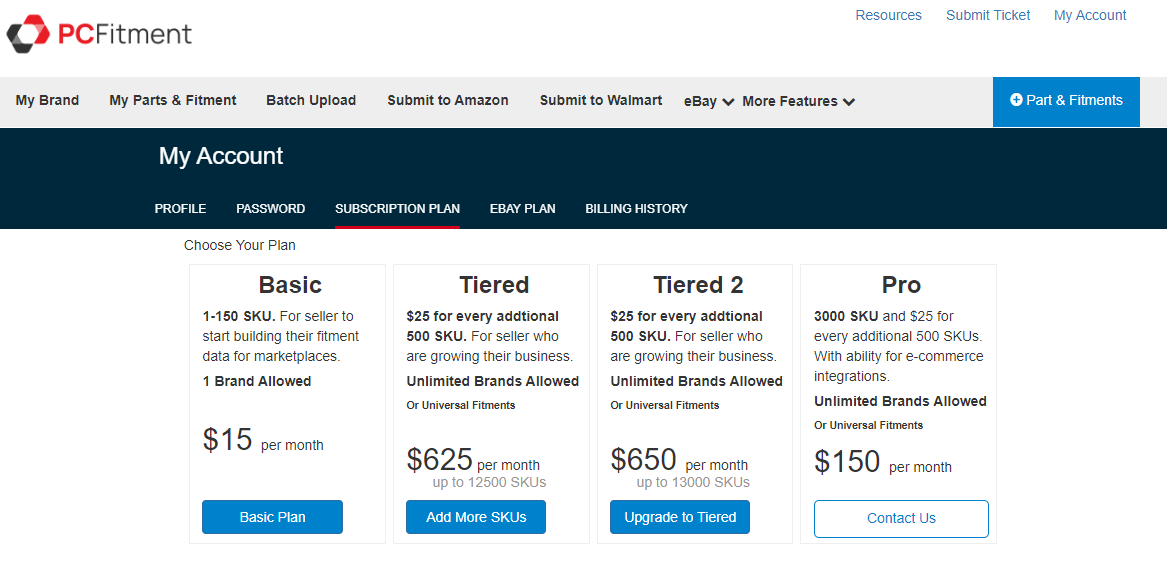Expand the eBay dropdown menu
This screenshot has width=1167, height=583.
tap(709, 101)
